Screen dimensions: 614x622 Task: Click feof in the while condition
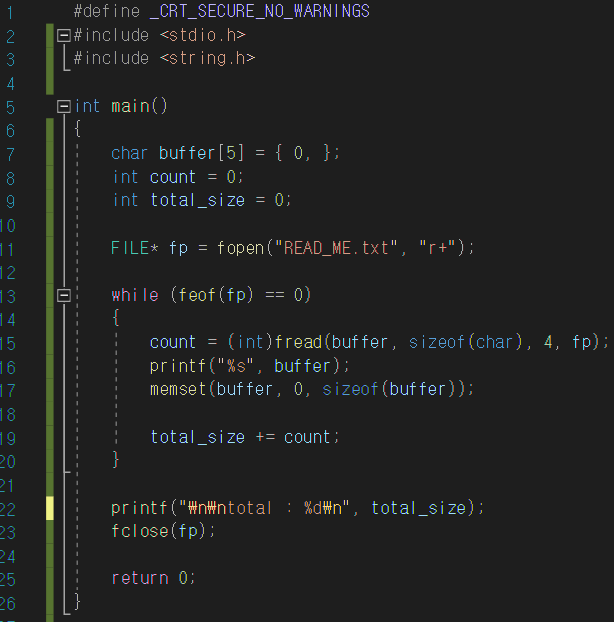[197, 295]
